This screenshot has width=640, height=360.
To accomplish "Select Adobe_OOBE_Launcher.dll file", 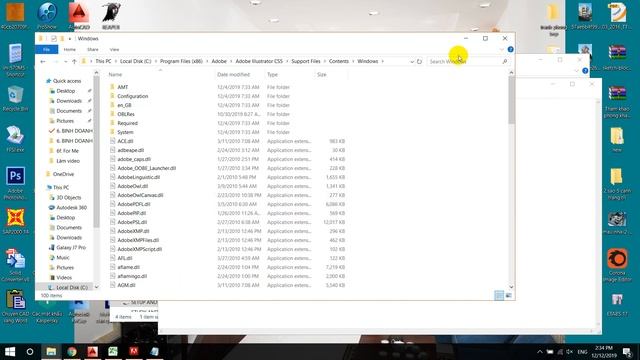I will 147,168.
